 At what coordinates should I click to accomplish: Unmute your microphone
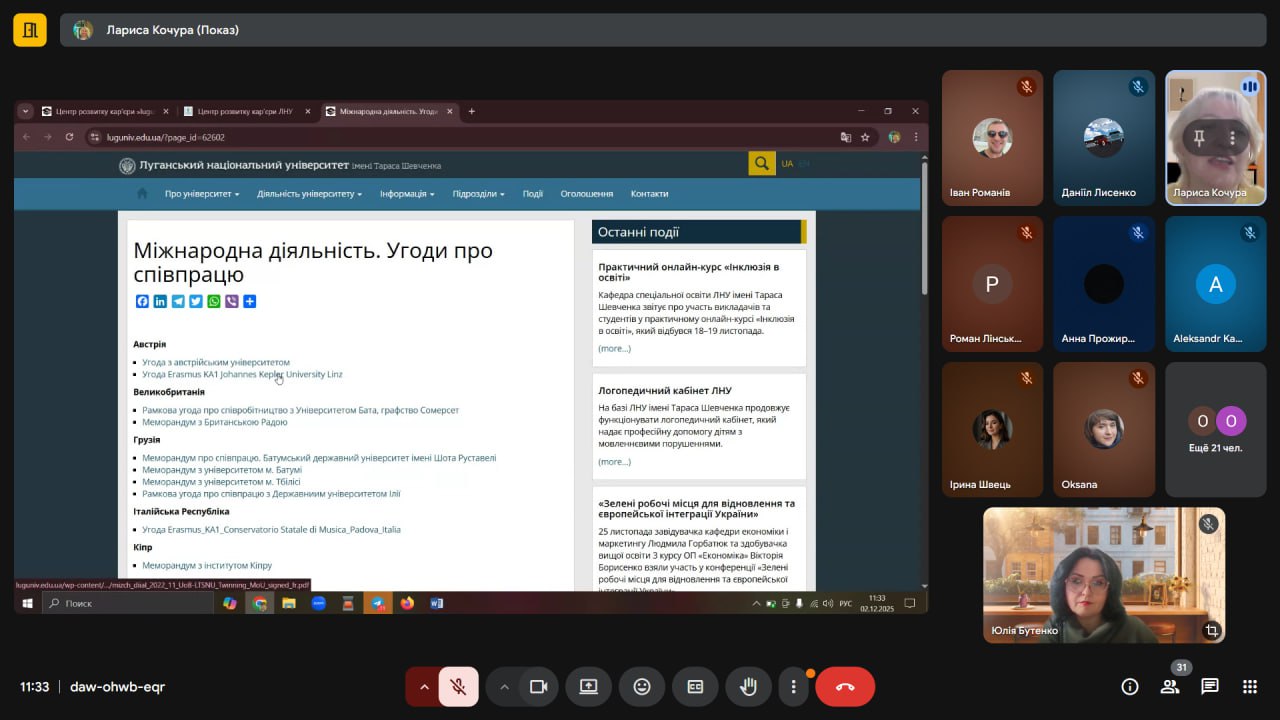point(458,687)
